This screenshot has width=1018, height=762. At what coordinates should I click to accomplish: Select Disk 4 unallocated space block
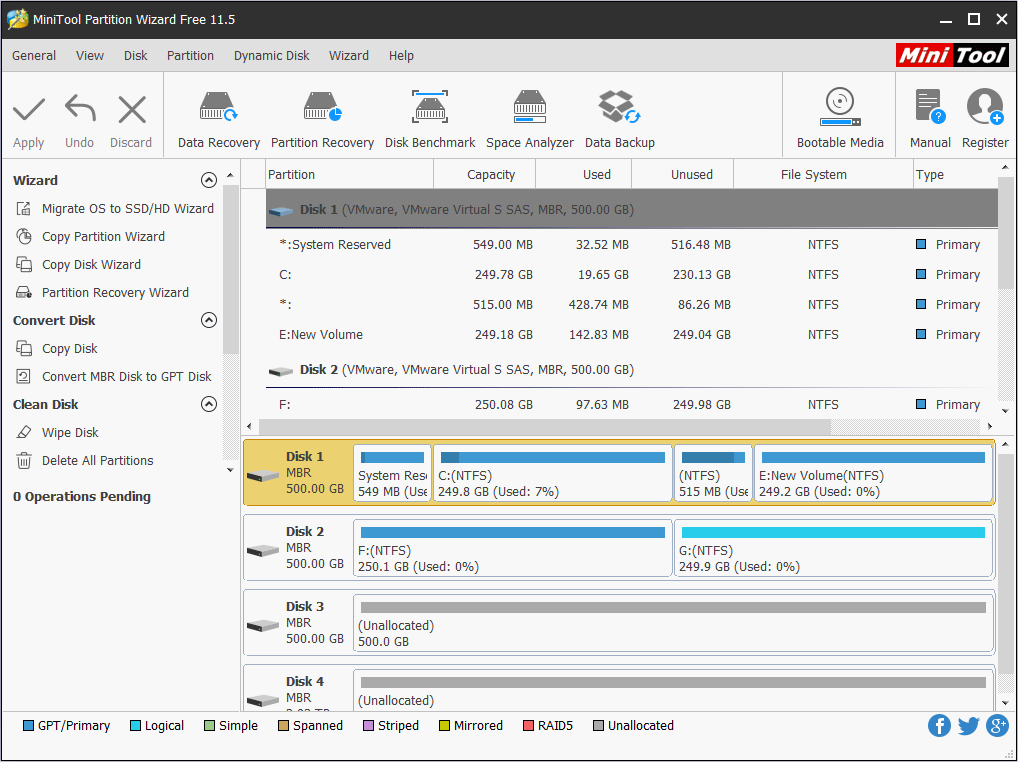tap(673, 691)
